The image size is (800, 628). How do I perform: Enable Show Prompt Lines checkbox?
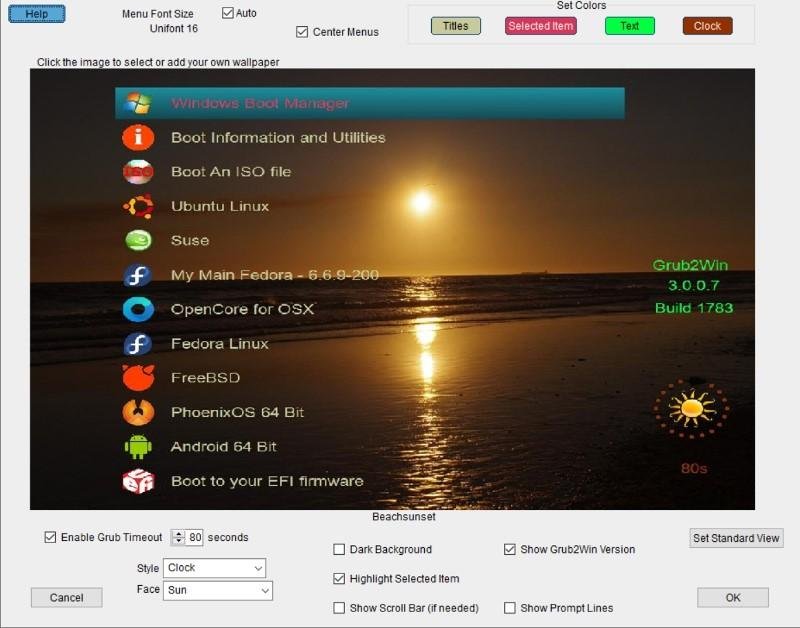pyautogui.click(x=509, y=608)
